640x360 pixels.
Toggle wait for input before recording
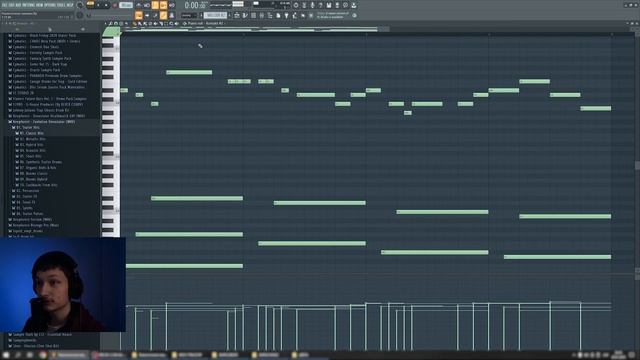[x=147, y=5]
